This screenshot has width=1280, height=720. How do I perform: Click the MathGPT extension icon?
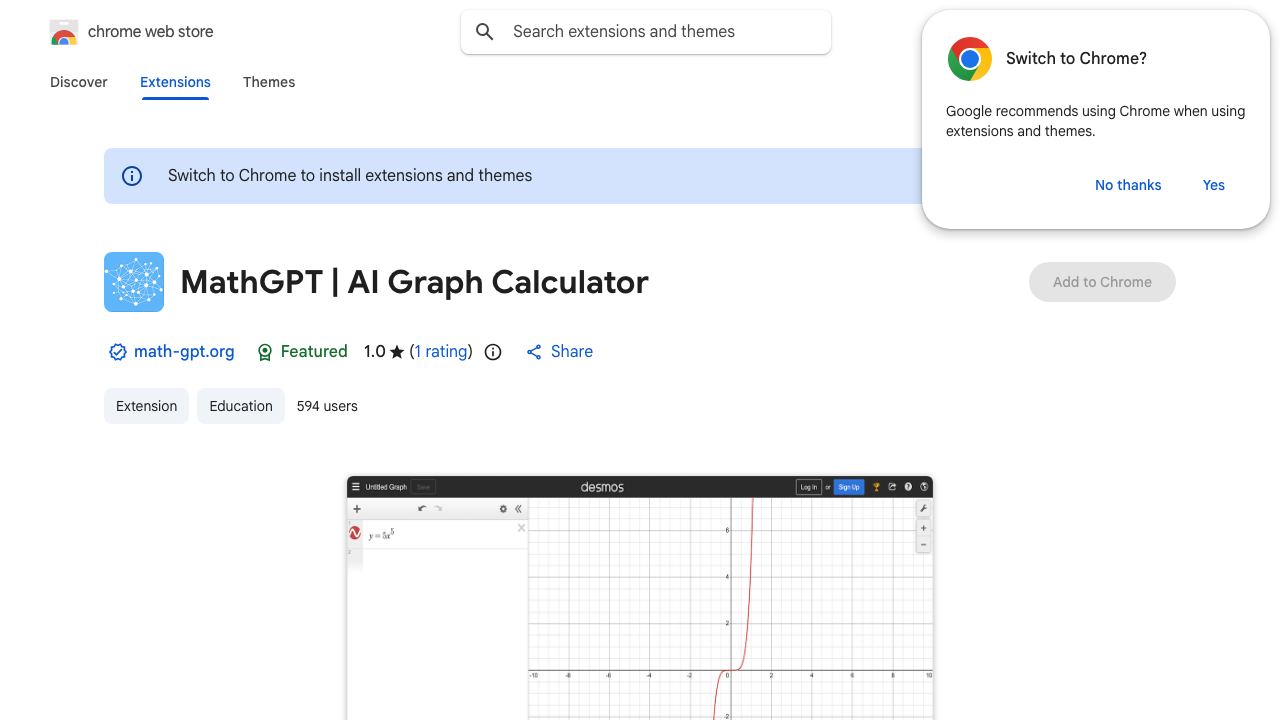[x=134, y=282]
